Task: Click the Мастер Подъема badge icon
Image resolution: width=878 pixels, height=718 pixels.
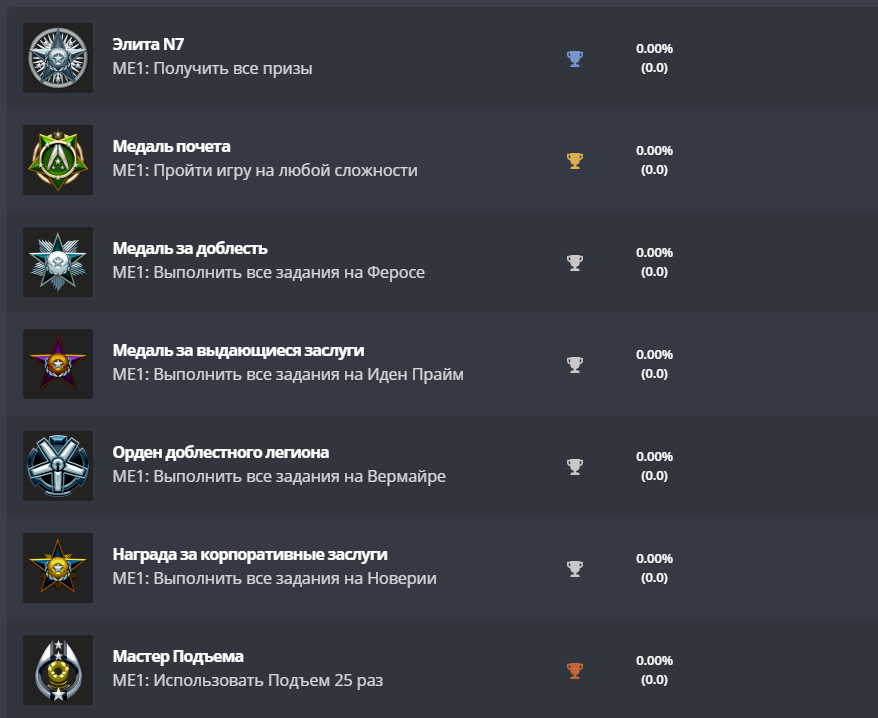Action: 58,670
